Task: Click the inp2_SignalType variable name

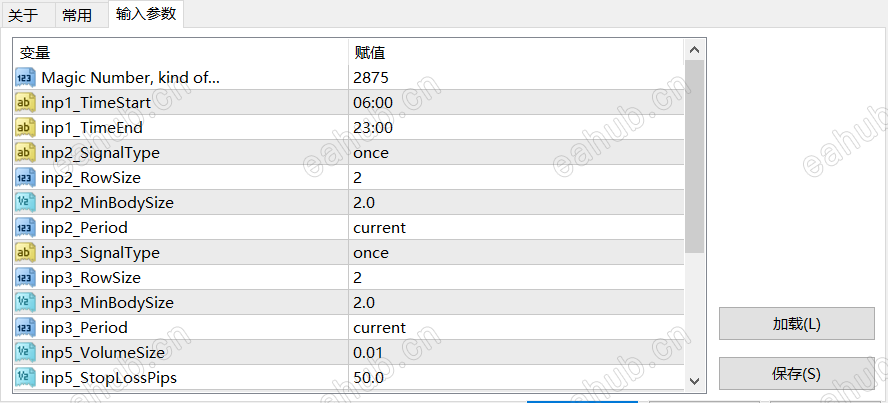Action: tap(100, 153)
